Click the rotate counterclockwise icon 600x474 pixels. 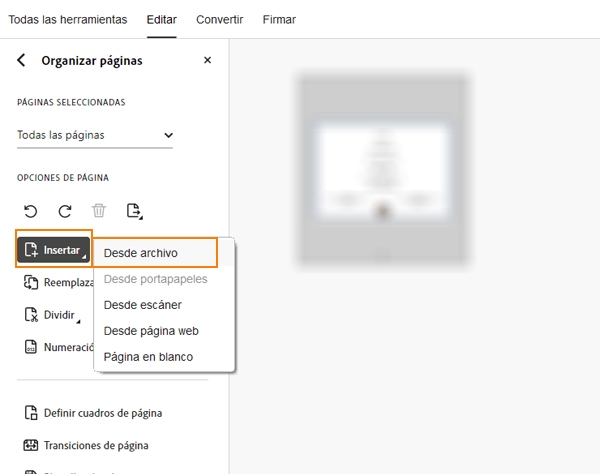(x=31, y=211)
